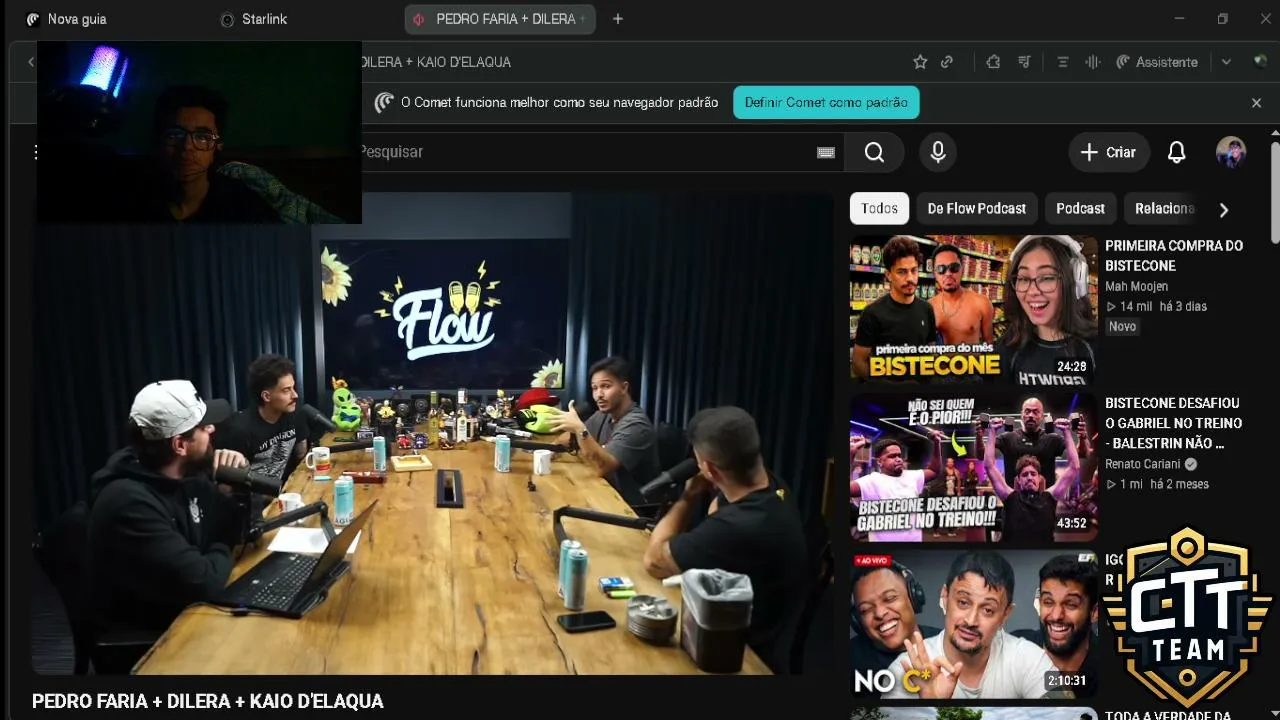Select the PEDRO FARIA + DILERA tab

click(500, 19)
